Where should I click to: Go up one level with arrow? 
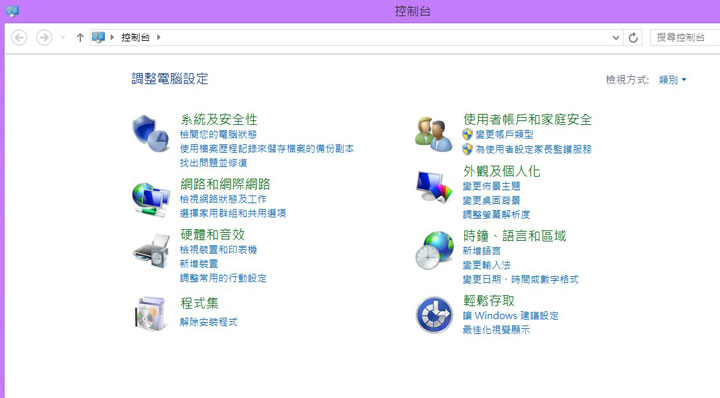pyautogui.click(x=80, y=38)
